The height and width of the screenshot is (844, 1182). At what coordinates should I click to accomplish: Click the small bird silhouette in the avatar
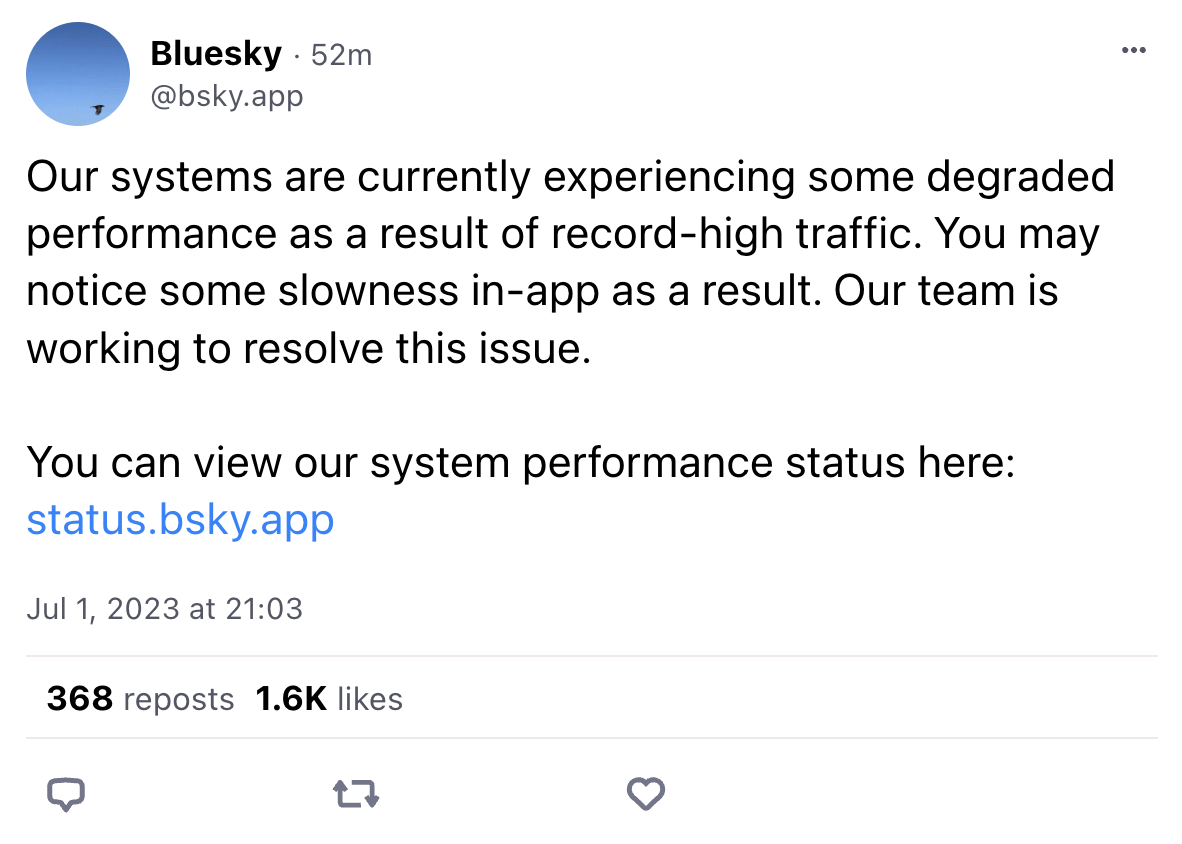tap(98, 108)
